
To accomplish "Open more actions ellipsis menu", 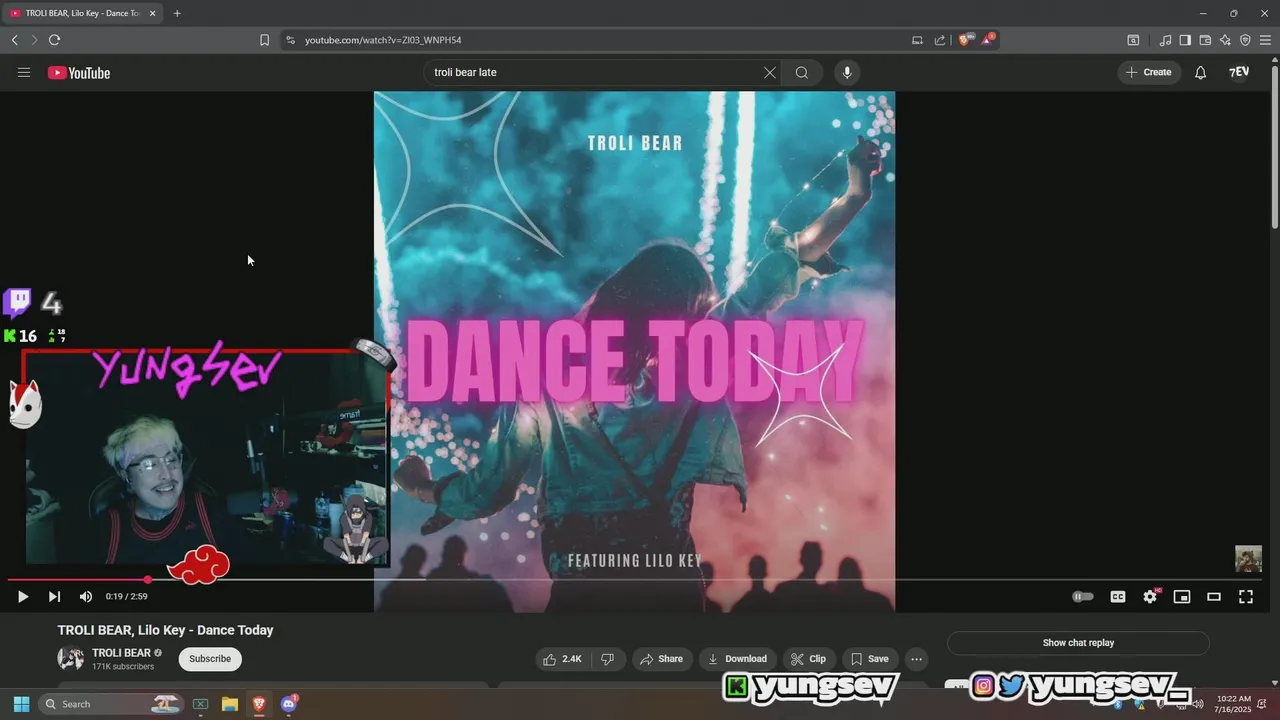I will coord(916,659).
